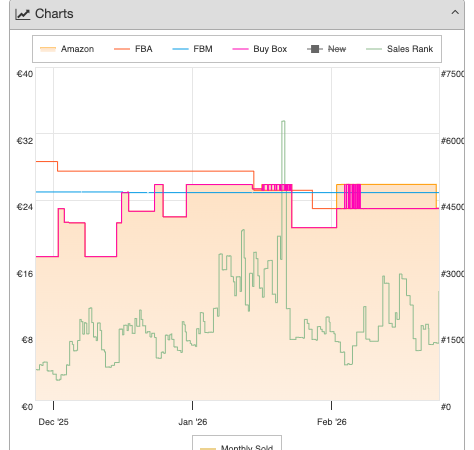Click the FBA orange-red legend line
The image size is (474, 450).
(x=122, y=49)
